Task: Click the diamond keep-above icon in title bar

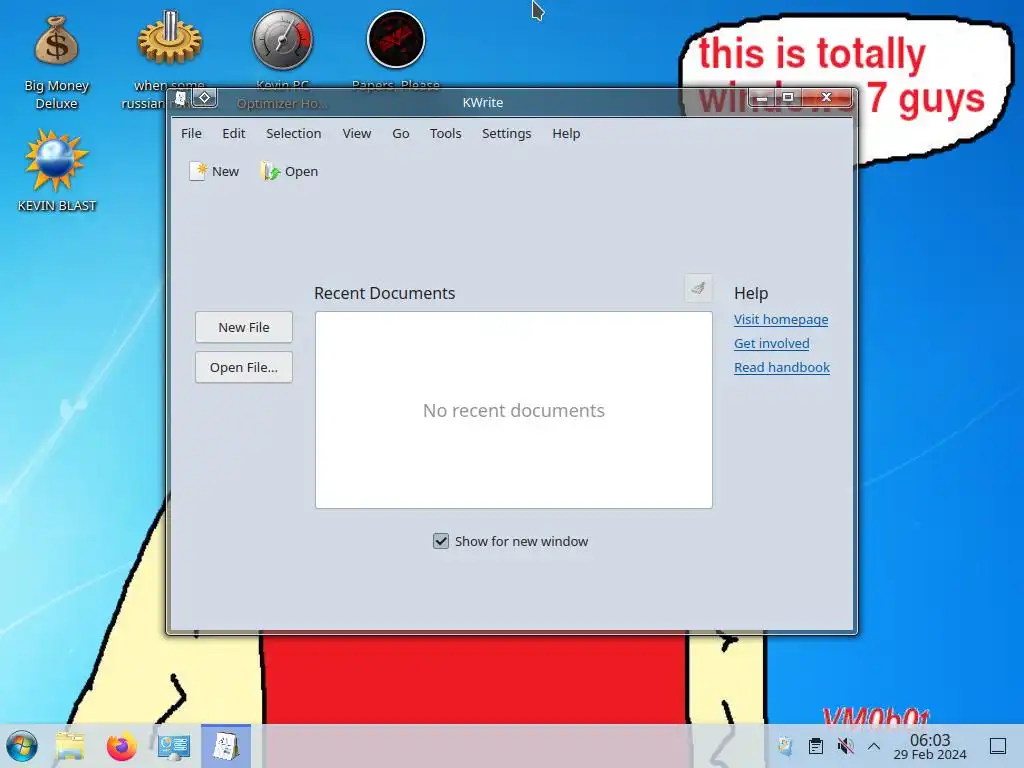Action: (205, 97)
